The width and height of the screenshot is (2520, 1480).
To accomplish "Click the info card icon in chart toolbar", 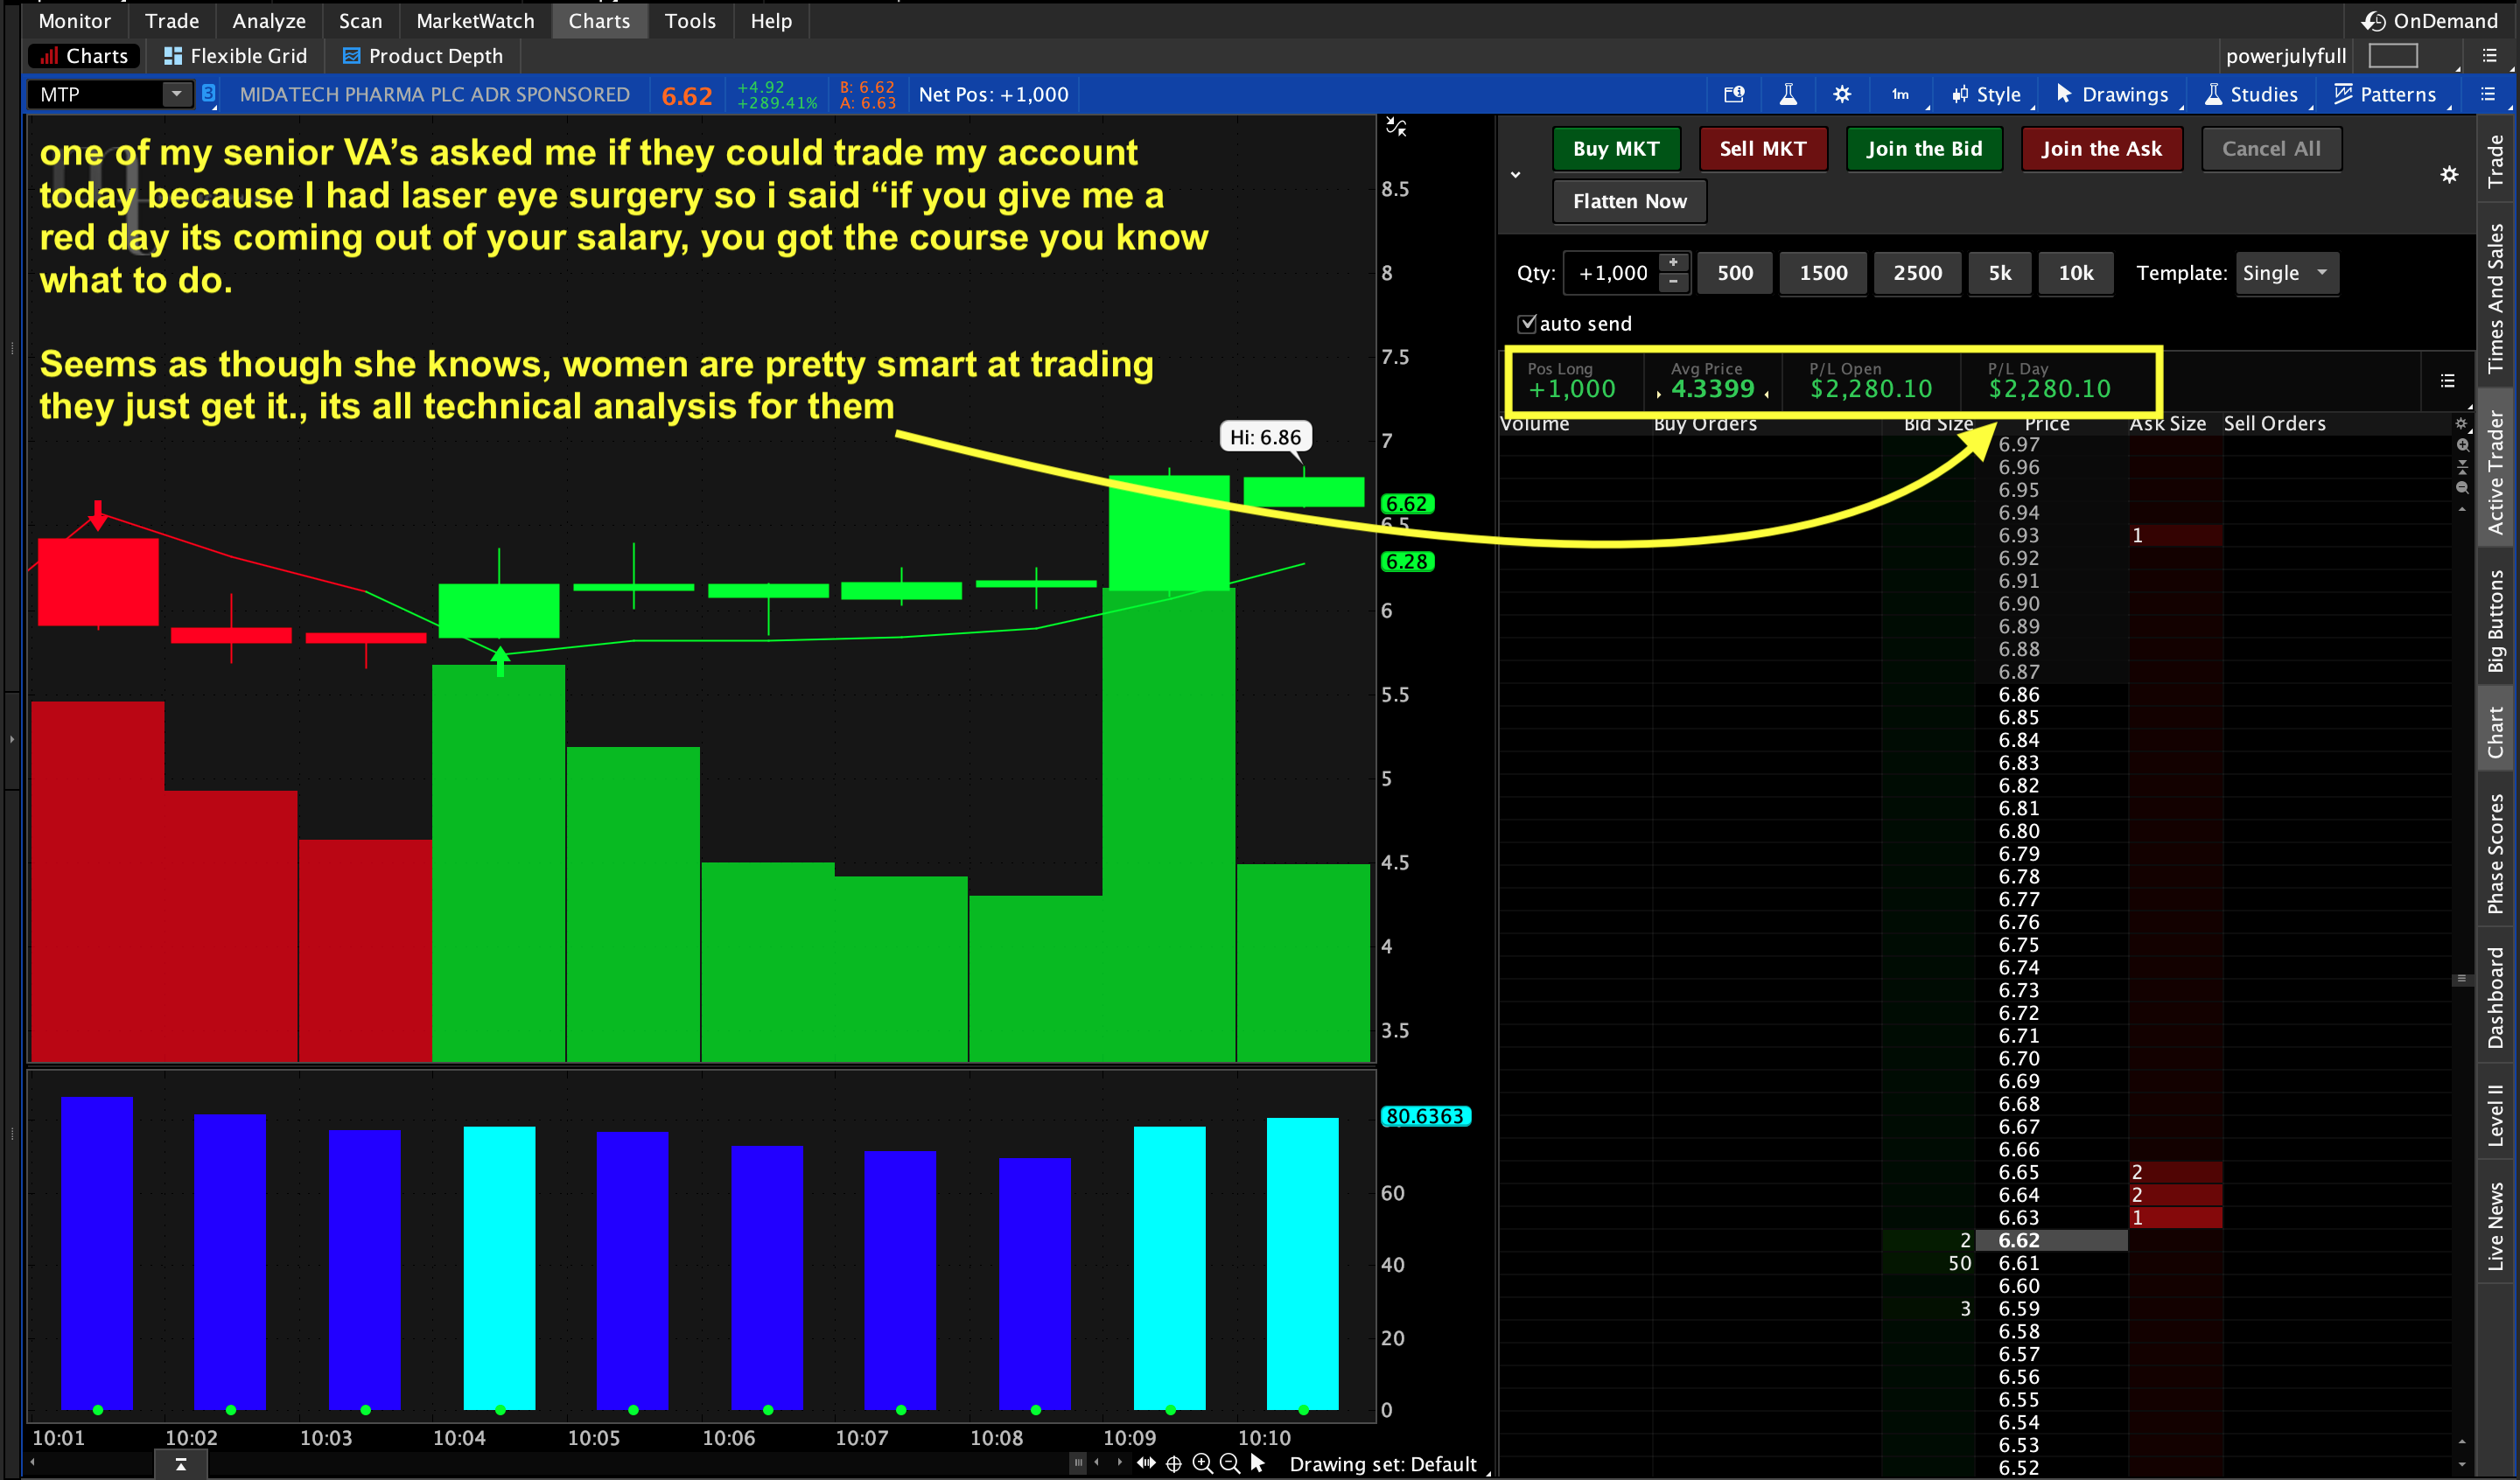I will pyautogui.click(x=1734, y=94).
